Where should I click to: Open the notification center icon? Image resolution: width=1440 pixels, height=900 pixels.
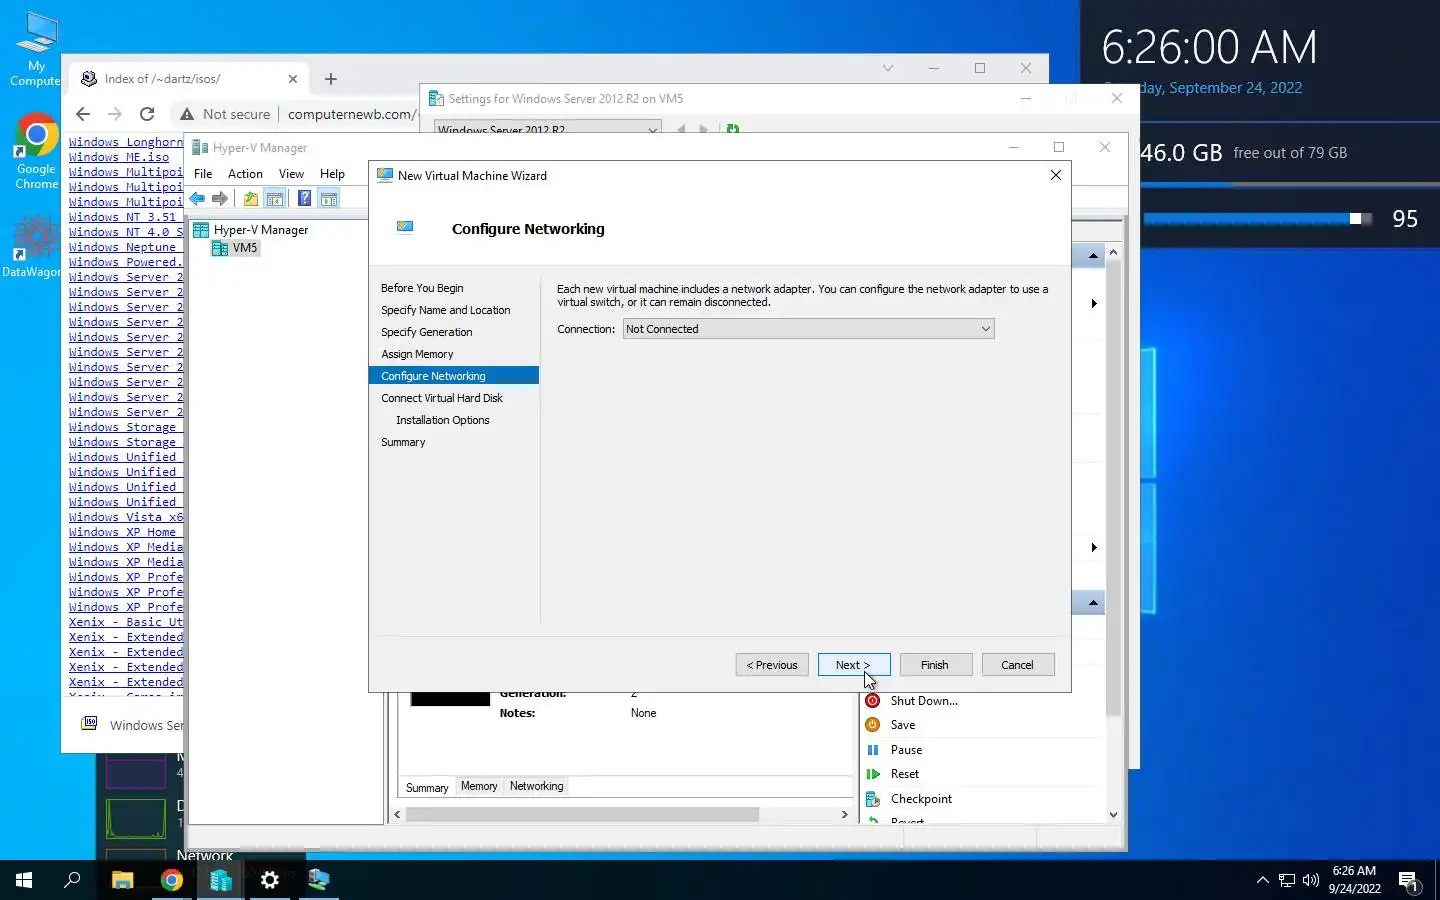click(x=1409, y=881)
